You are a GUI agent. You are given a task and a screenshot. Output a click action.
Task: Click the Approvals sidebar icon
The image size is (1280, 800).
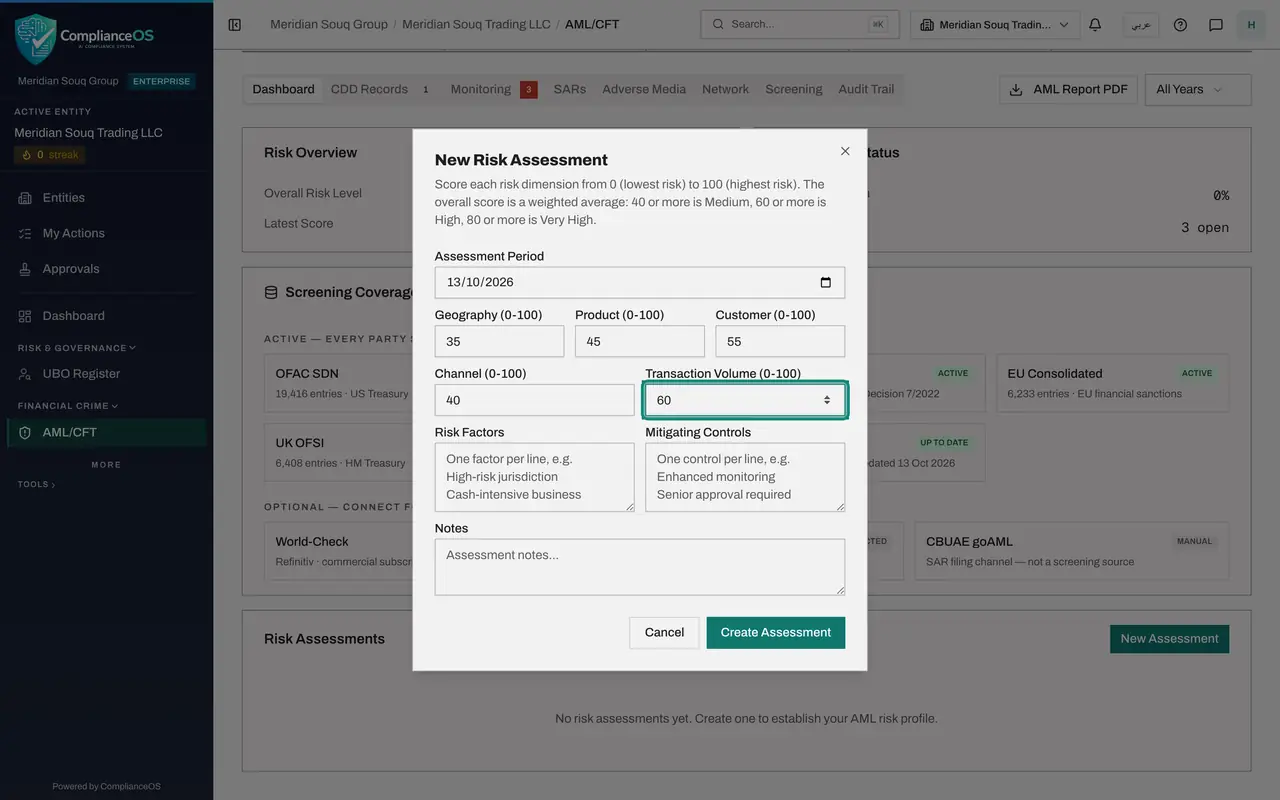pos(25,269)
